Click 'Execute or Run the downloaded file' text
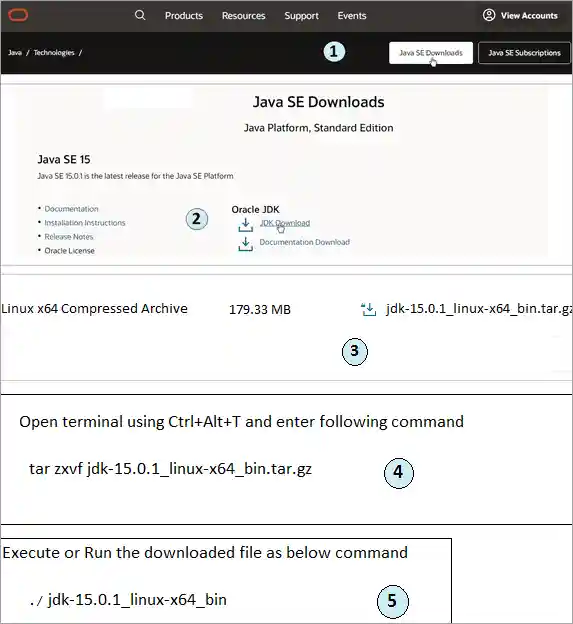The width and height of the screenshot is (573, 624). pos(205,552)
